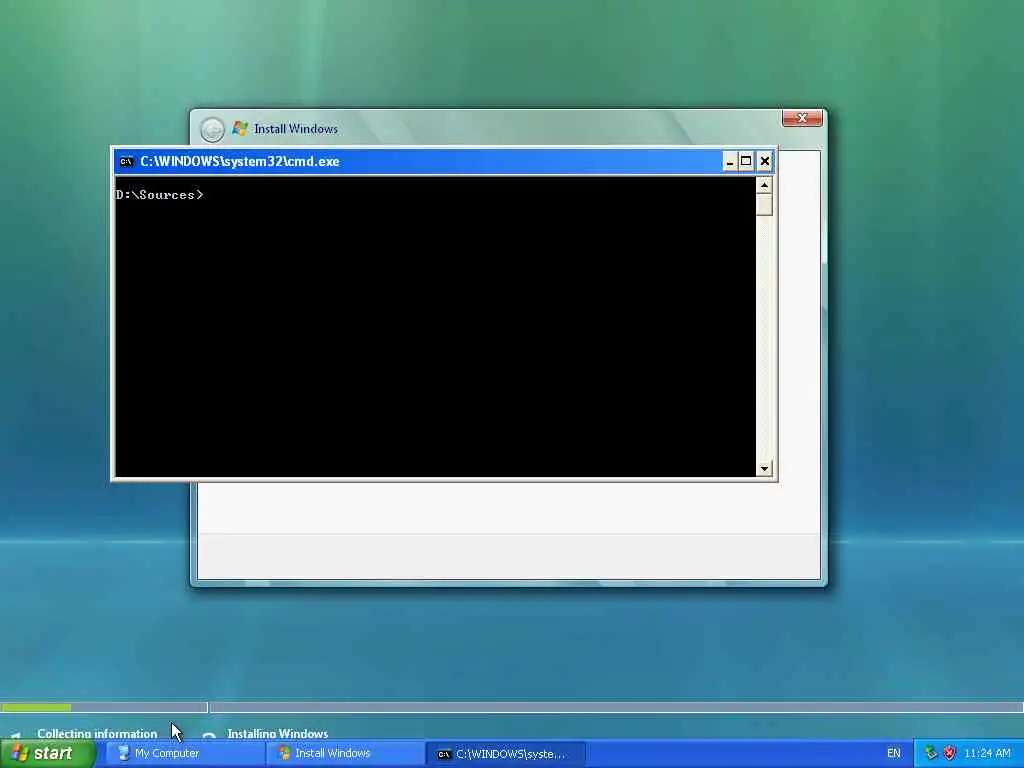Viewport: 1024px width, 768px height.
Task: Maximize the cmd.exe window
Action: point(746,161)
